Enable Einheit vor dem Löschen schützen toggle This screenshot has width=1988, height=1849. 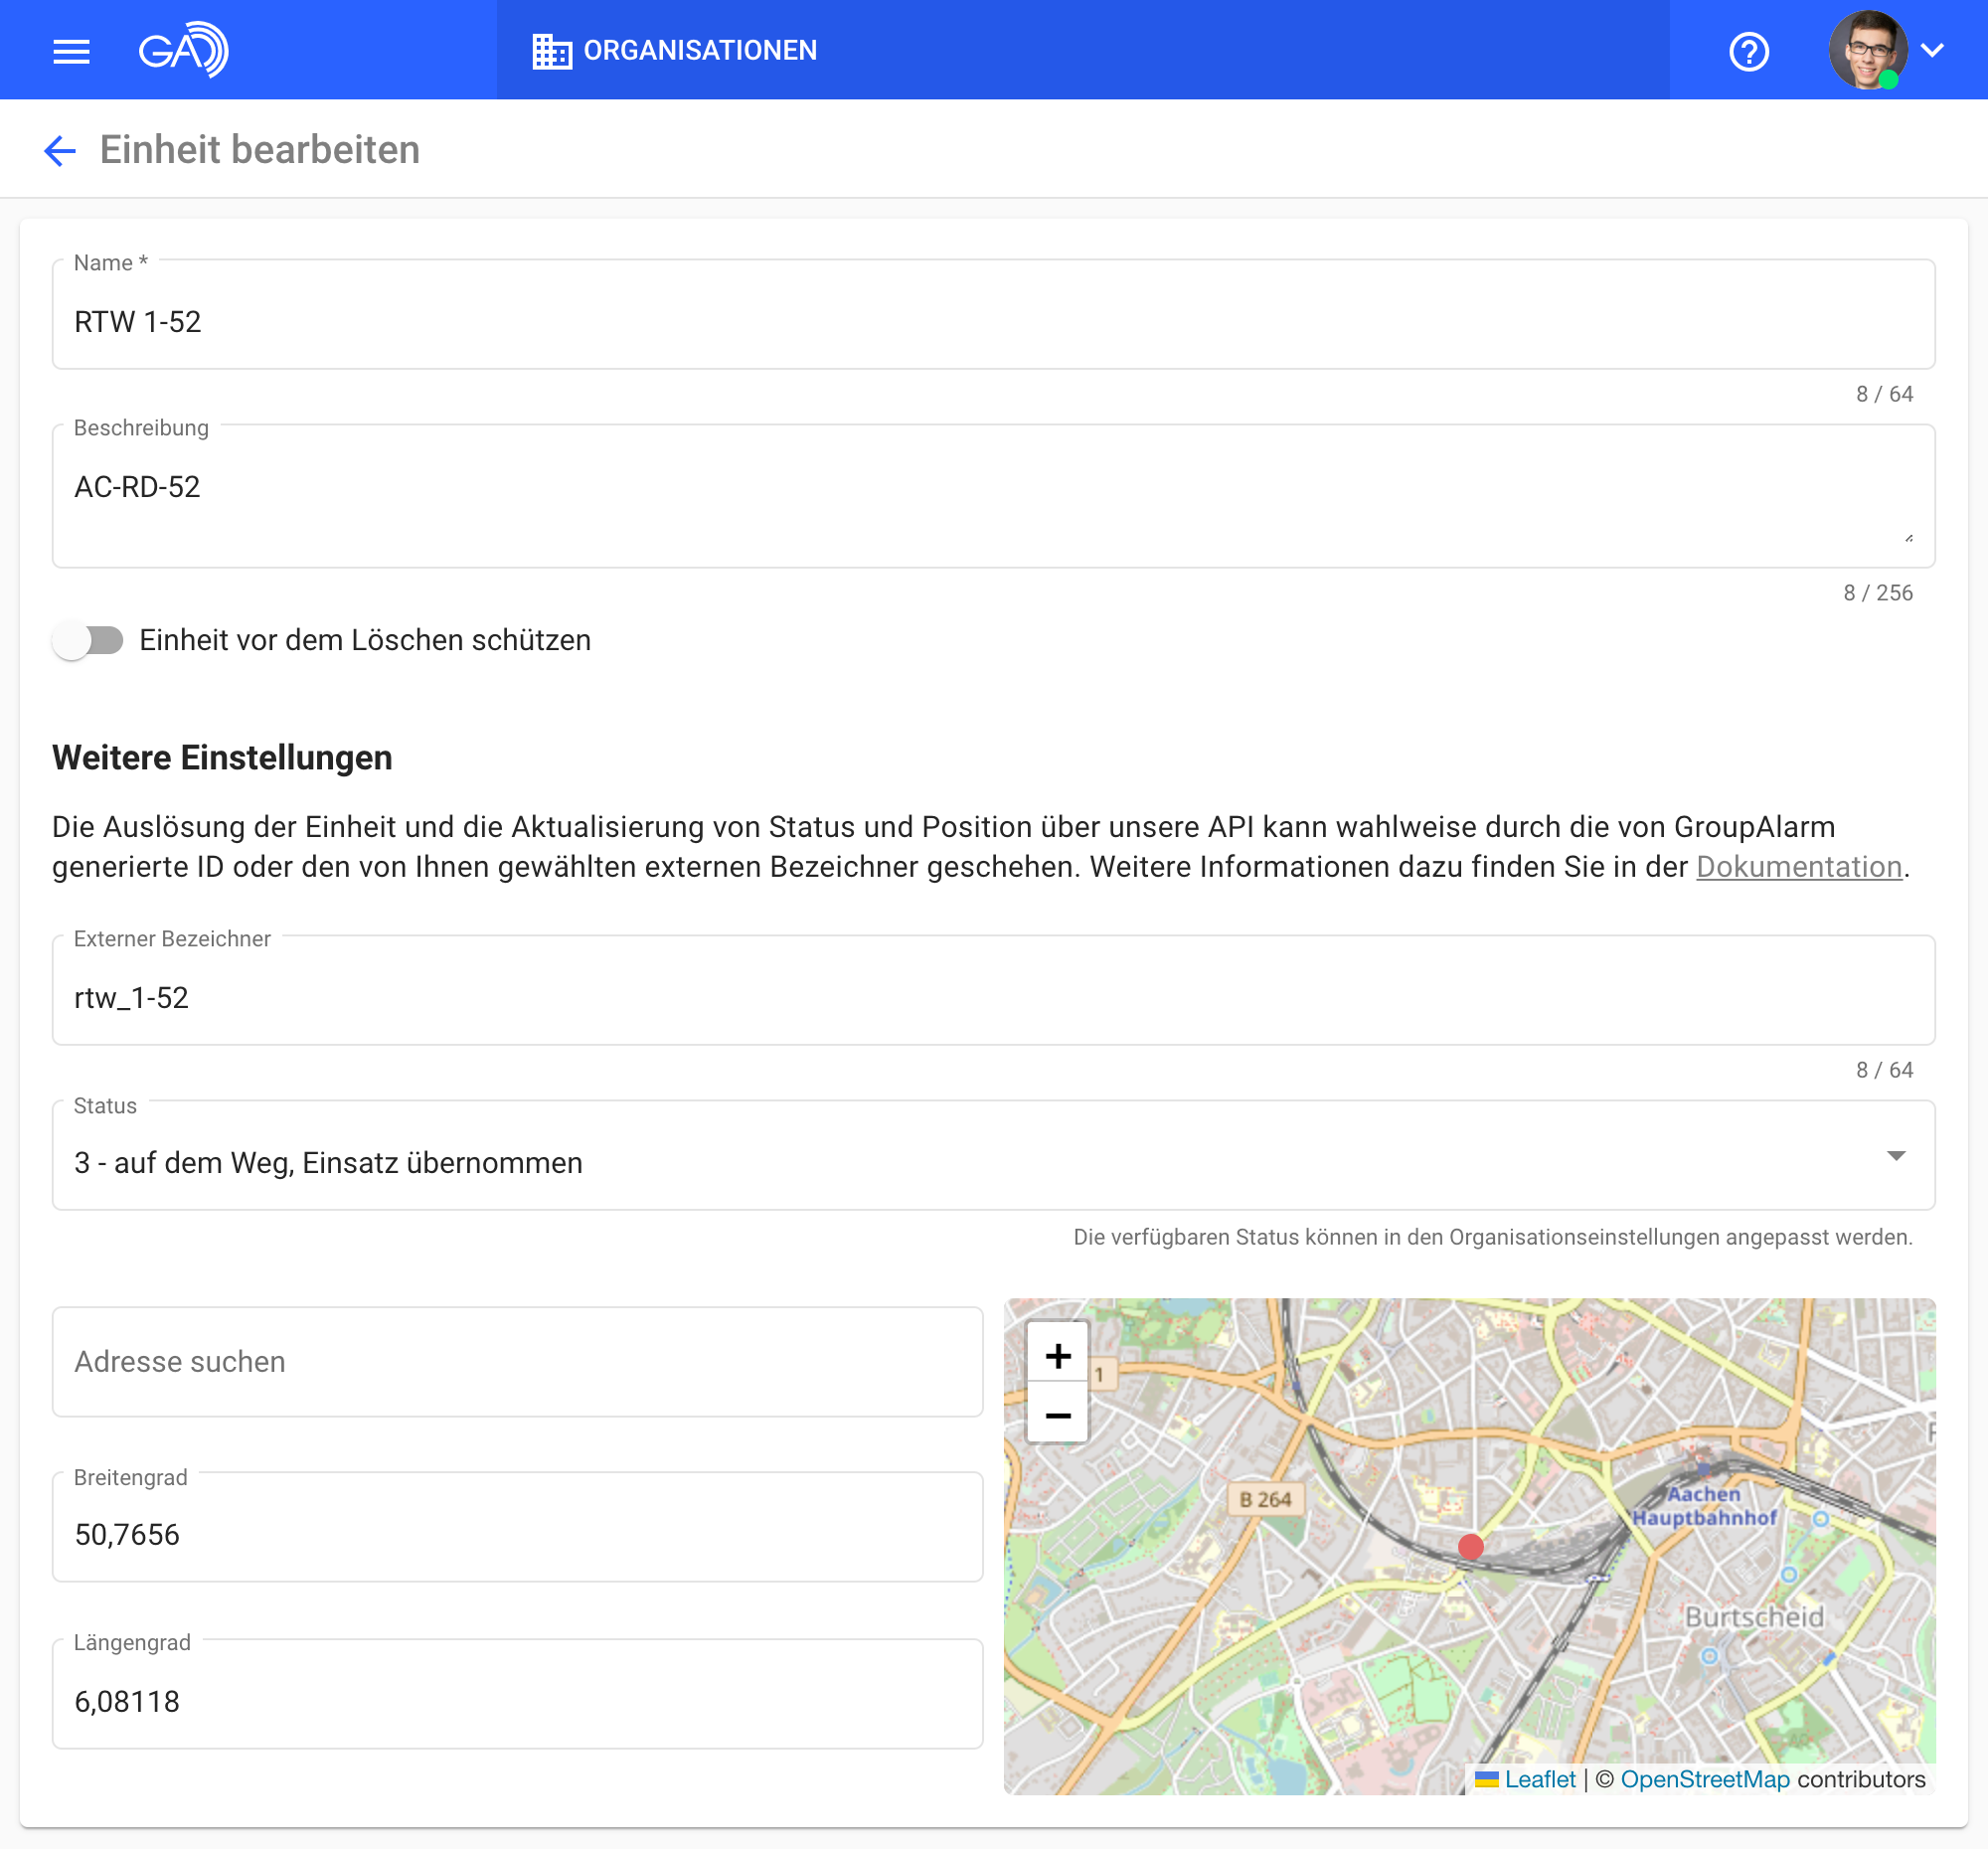88,640
